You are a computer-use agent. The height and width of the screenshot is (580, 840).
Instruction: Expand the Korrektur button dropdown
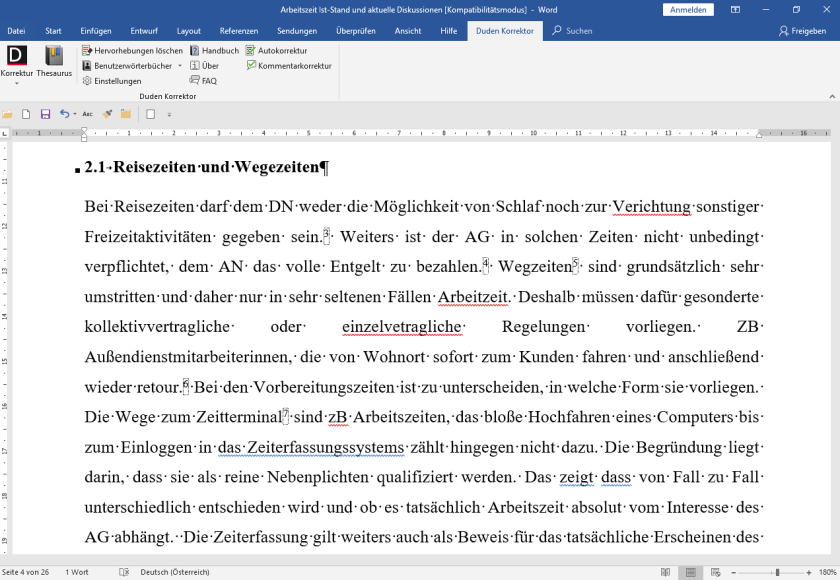coord(16,85)
